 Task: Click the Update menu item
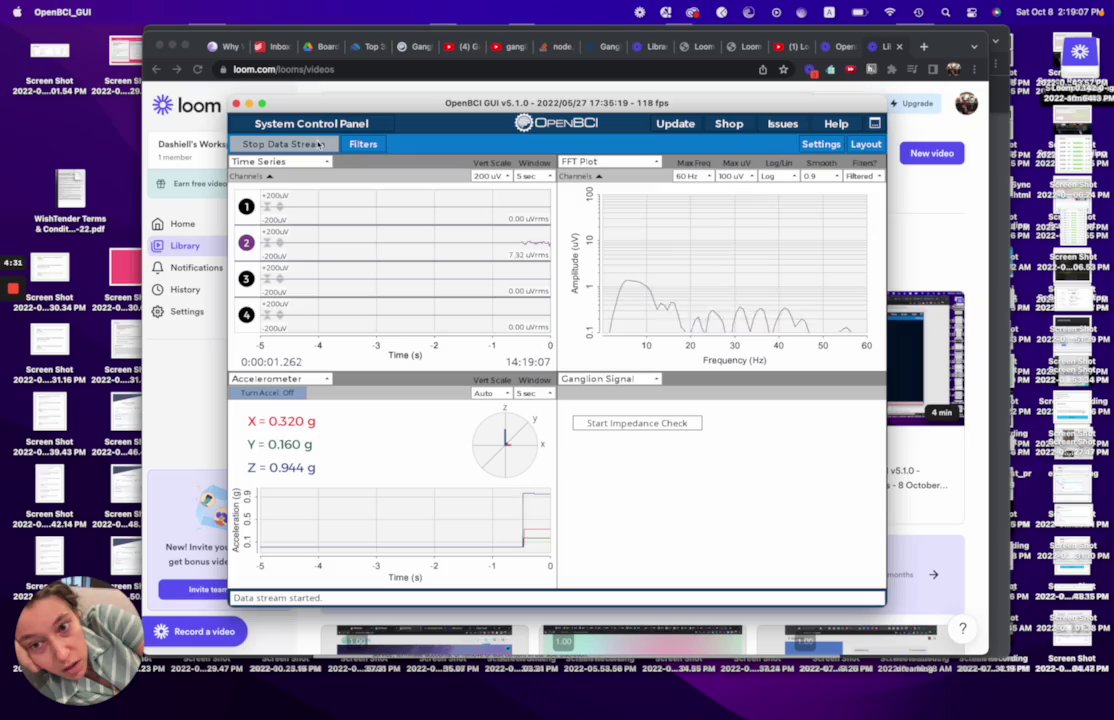[x=675, y=124]
